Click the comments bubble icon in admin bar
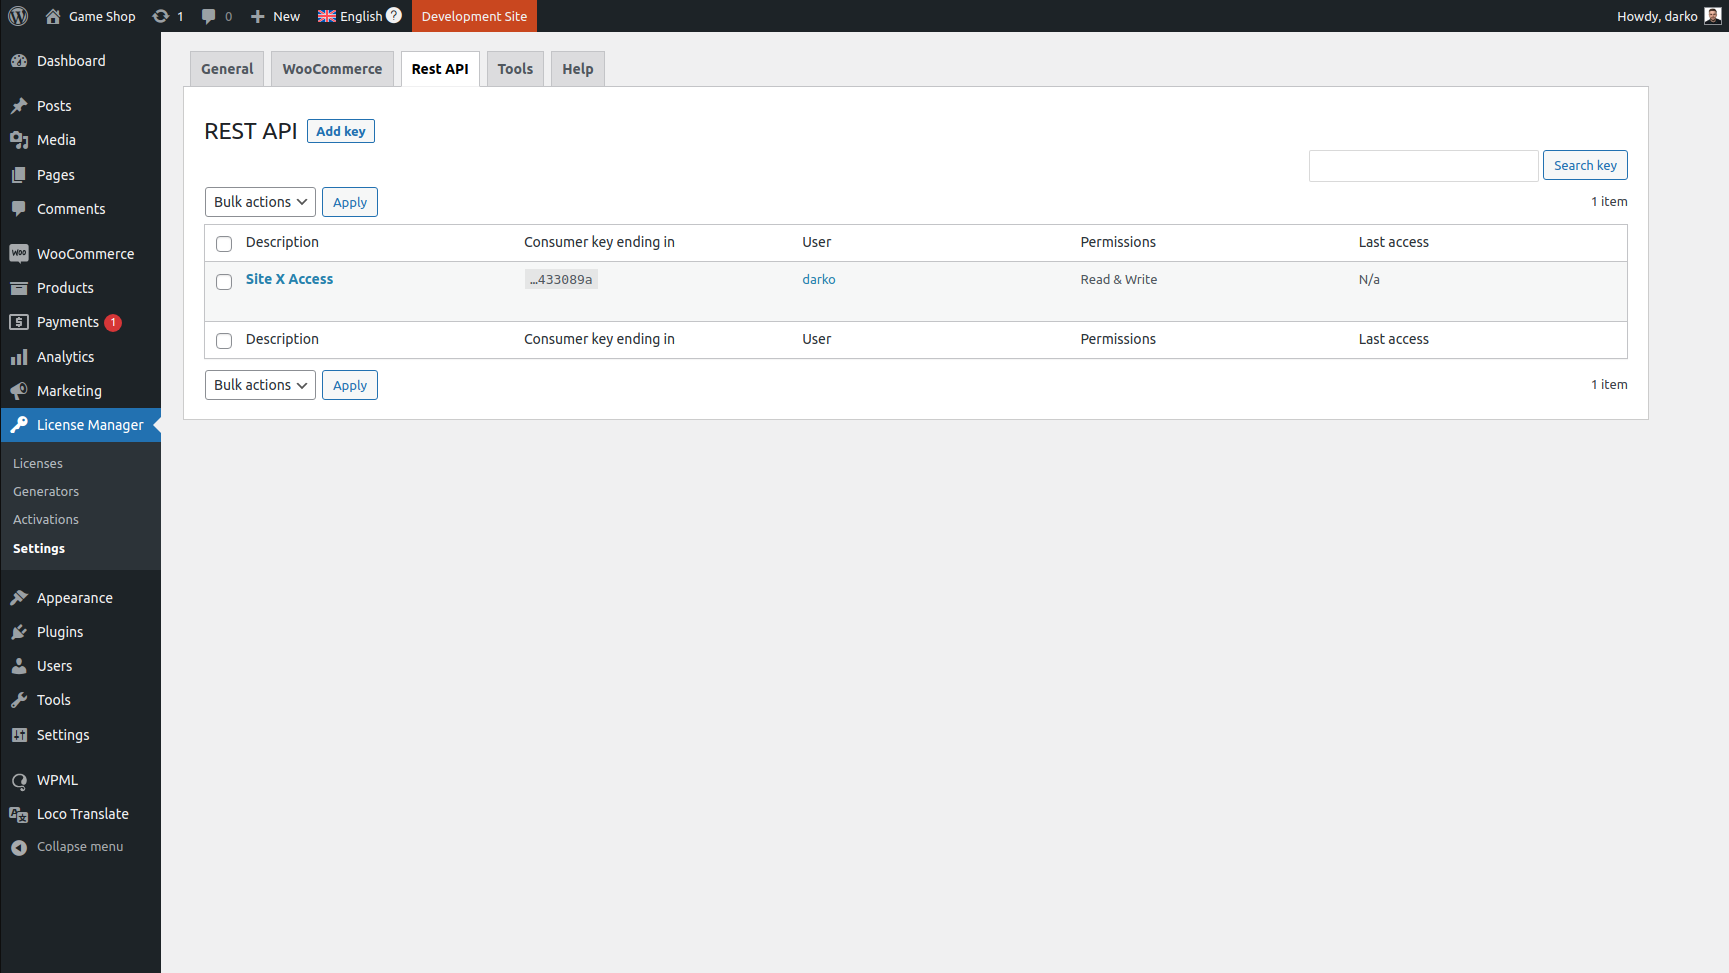Screen dimensions: 1729x973 click(x=208, y=16)
